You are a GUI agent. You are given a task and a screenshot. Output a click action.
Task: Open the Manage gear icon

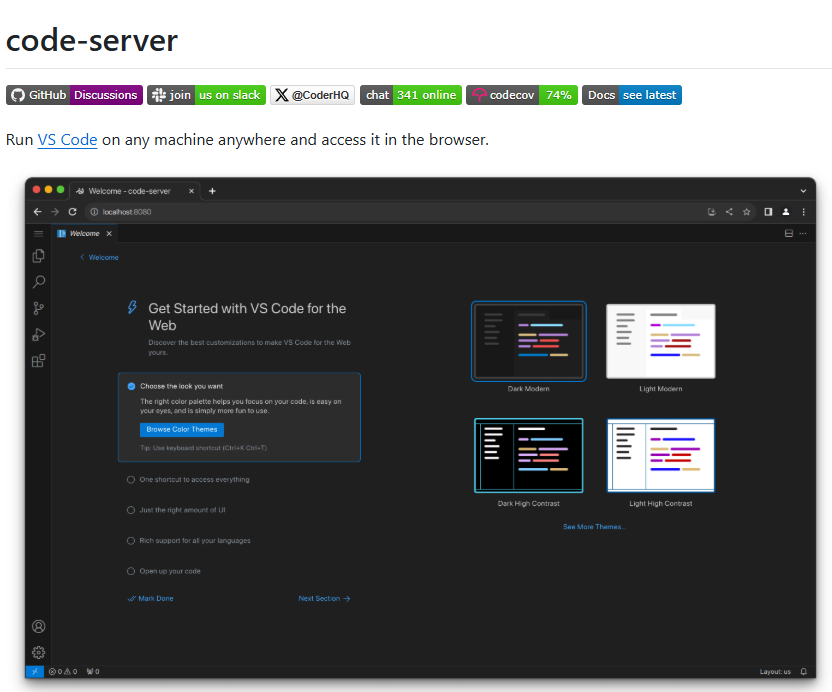39,652
